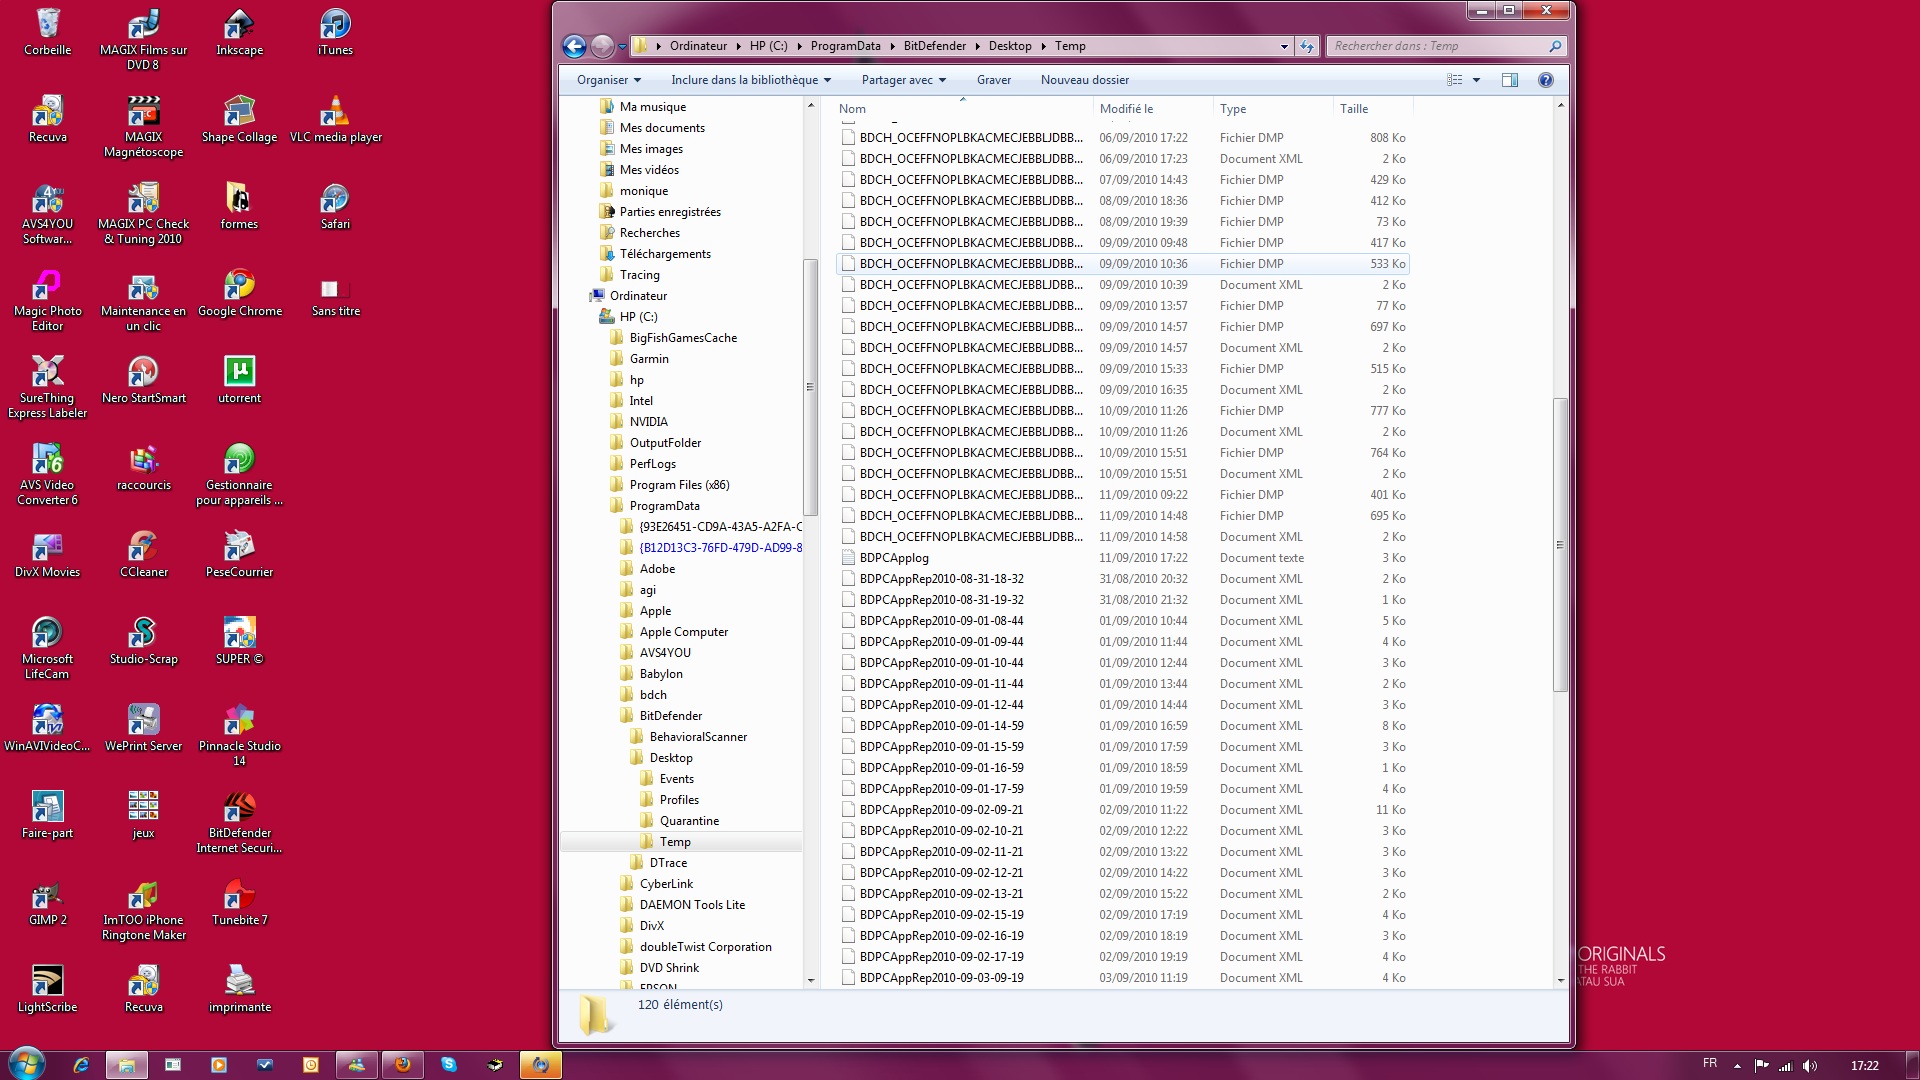This screenshot has height=1080, width=1920.
Task: Open utorrent desktop shortcut
Action: point(239,380)
